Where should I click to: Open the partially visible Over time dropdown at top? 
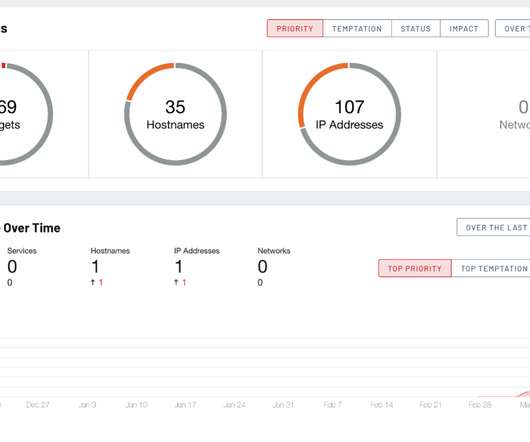(513, 28)
